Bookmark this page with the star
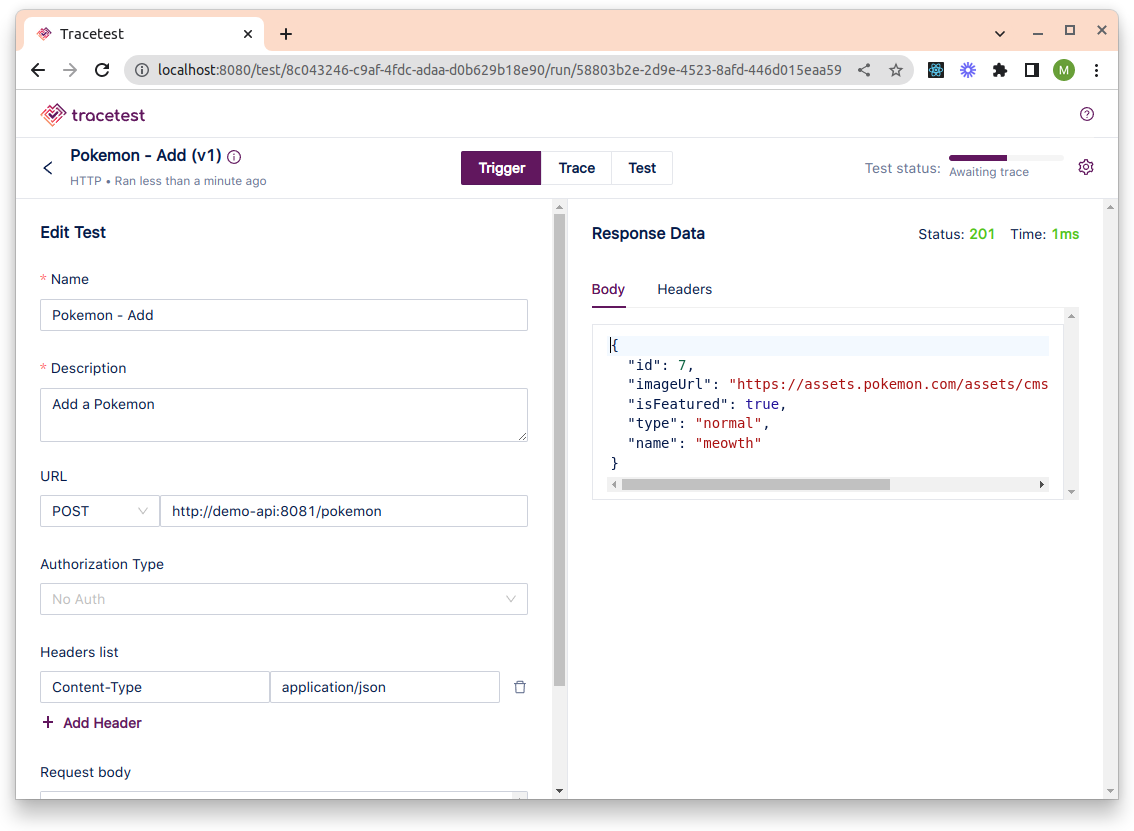This screenshot has height=831, width=1134. [895, 70]
